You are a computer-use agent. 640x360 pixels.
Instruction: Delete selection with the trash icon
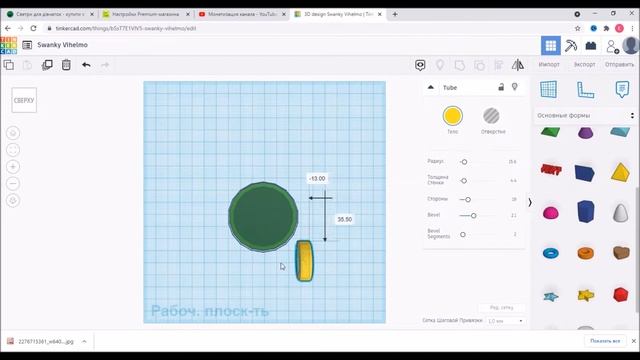pos(66,65)
